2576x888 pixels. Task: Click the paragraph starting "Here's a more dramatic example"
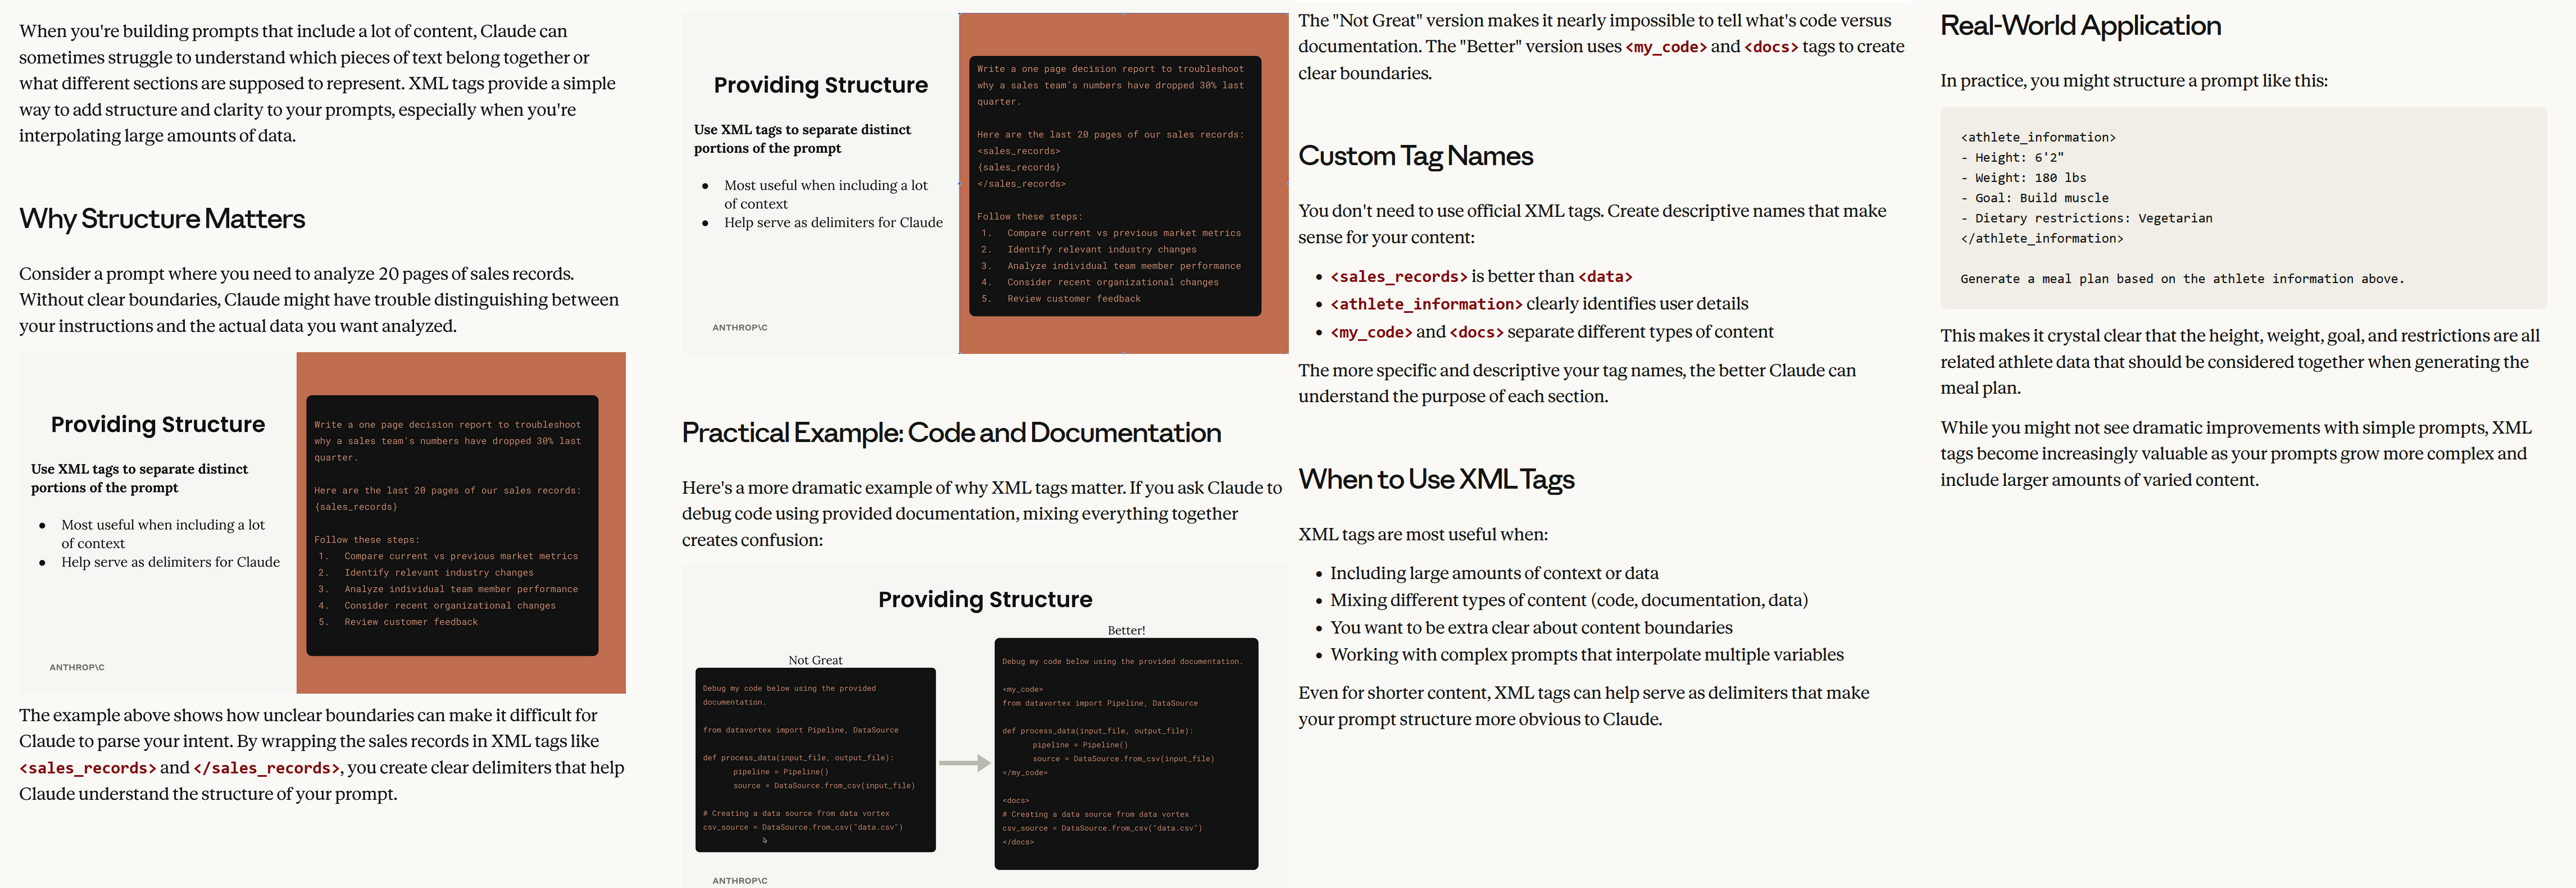tap(982, 514)
